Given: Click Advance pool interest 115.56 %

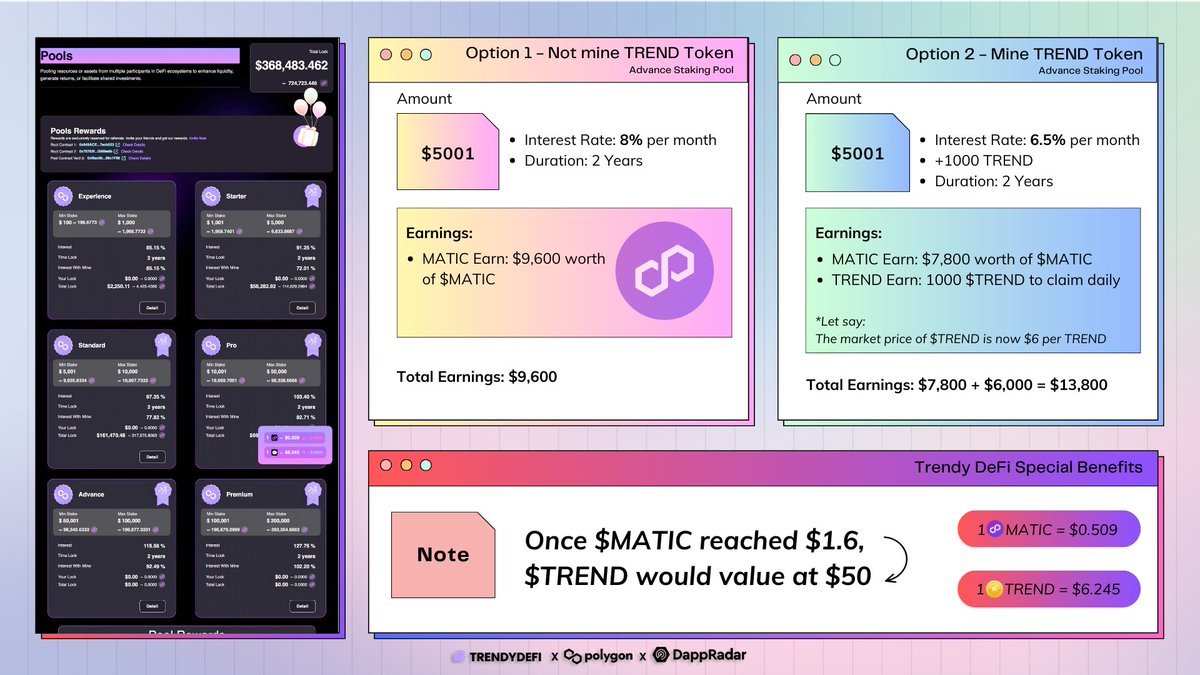Looking at the screenshot, I should 156,546.
